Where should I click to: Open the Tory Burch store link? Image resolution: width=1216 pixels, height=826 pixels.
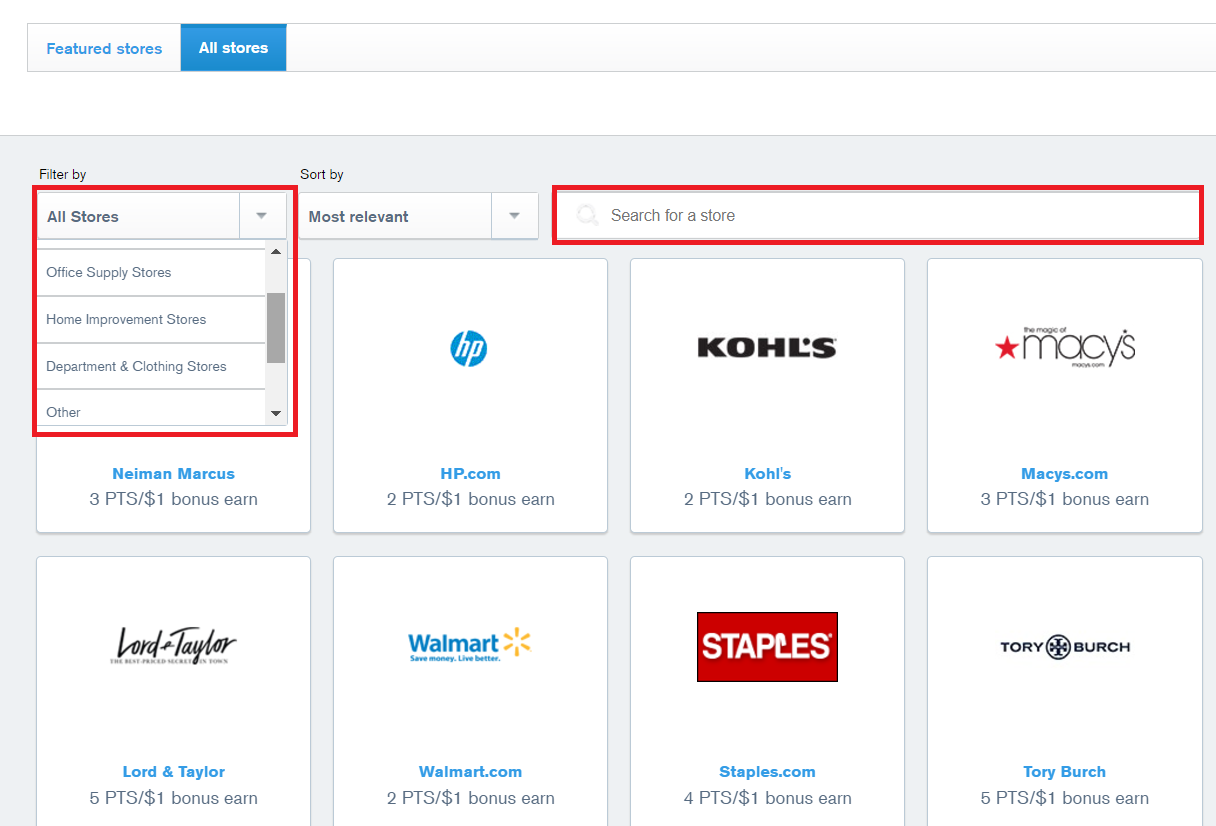click(x=1065, y=772)
